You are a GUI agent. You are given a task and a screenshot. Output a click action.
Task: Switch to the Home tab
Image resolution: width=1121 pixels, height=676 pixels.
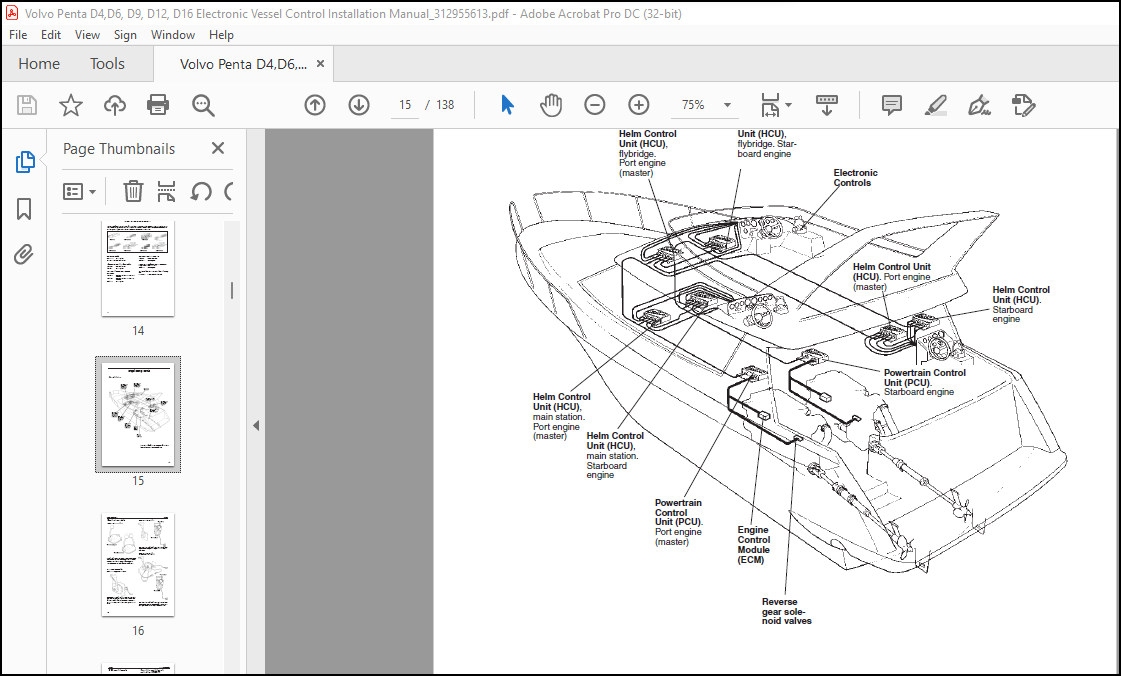point(39,64)
